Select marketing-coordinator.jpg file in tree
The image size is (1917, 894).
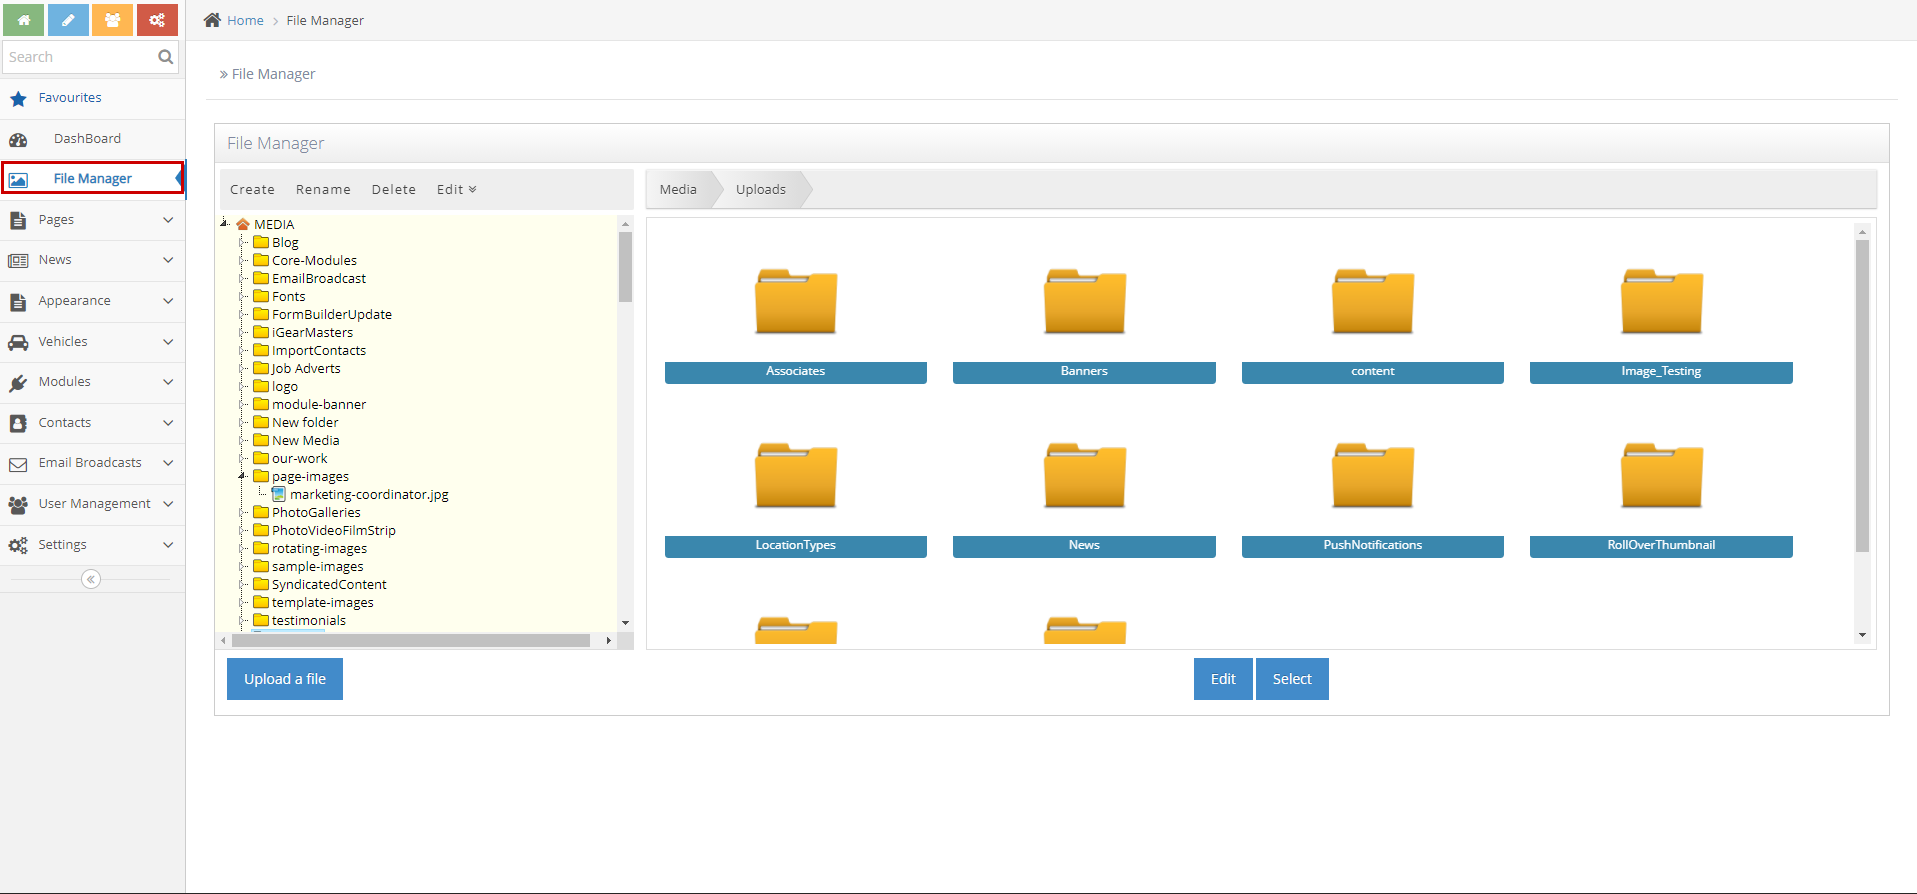[x=368, y=495]
